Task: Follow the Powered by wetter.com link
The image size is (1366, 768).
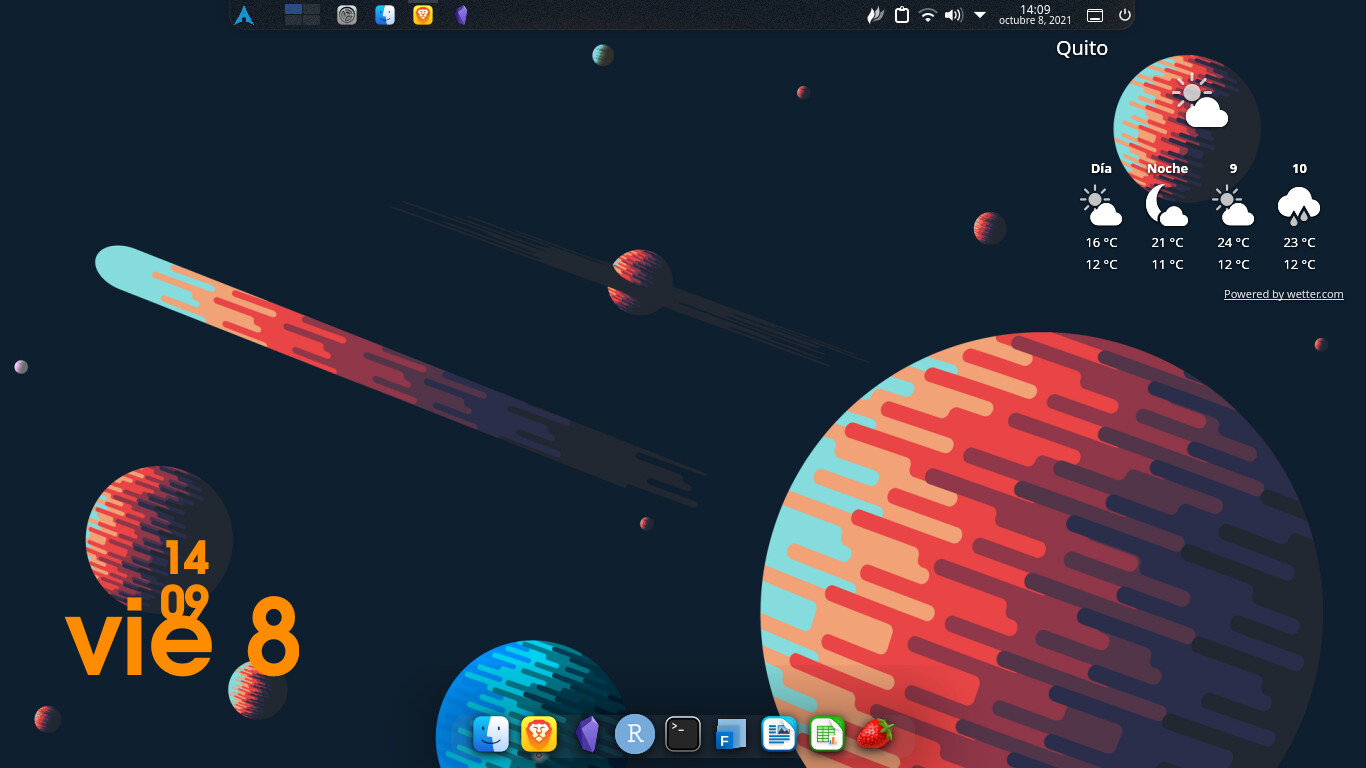Action: pos(1284,294)
